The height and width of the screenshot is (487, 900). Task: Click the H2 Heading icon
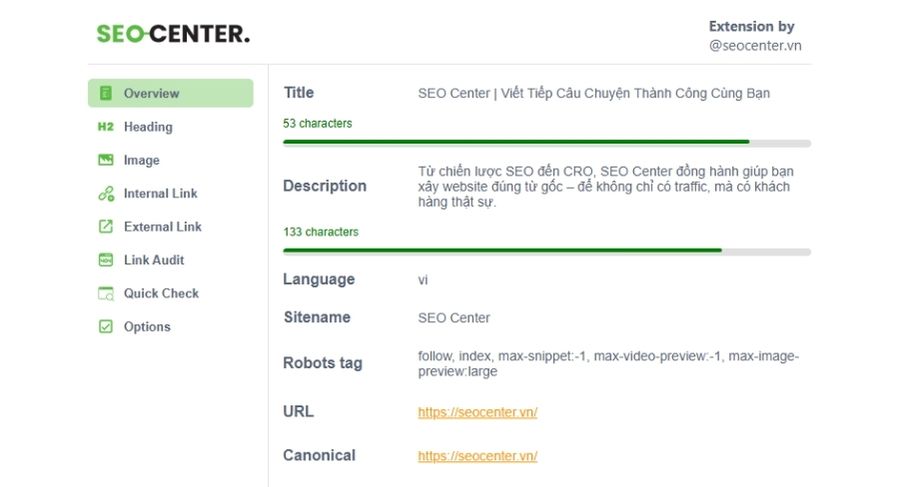point(106,127)
